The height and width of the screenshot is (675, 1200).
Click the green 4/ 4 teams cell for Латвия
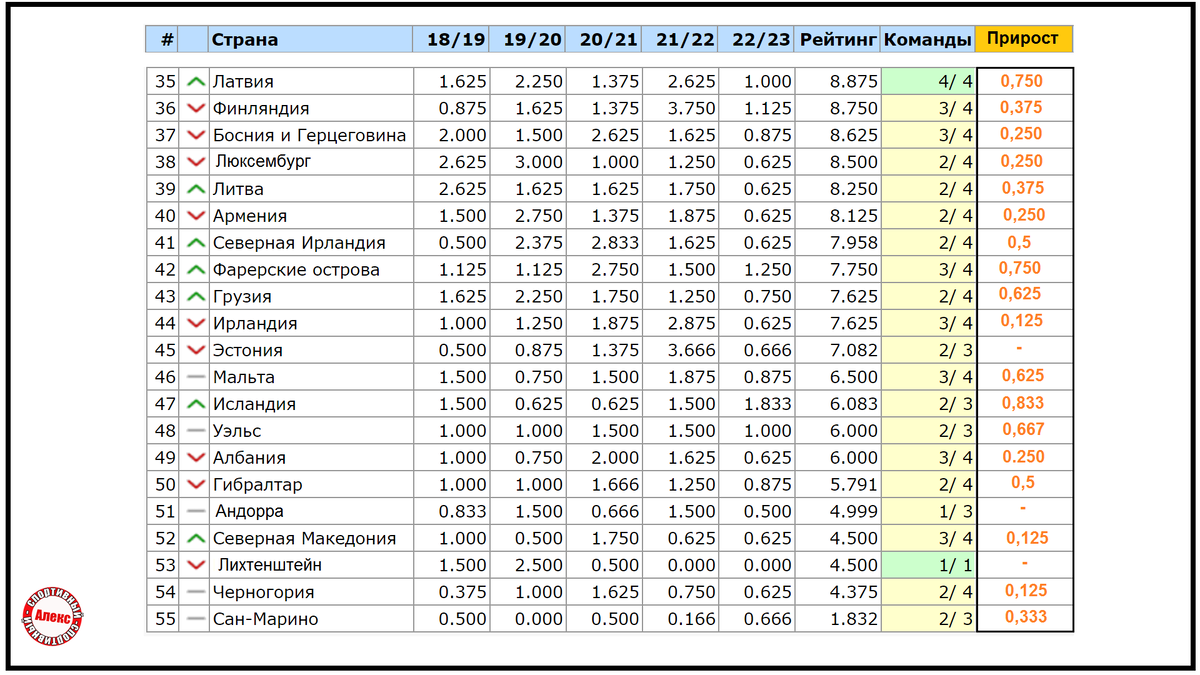pos(927,81)
